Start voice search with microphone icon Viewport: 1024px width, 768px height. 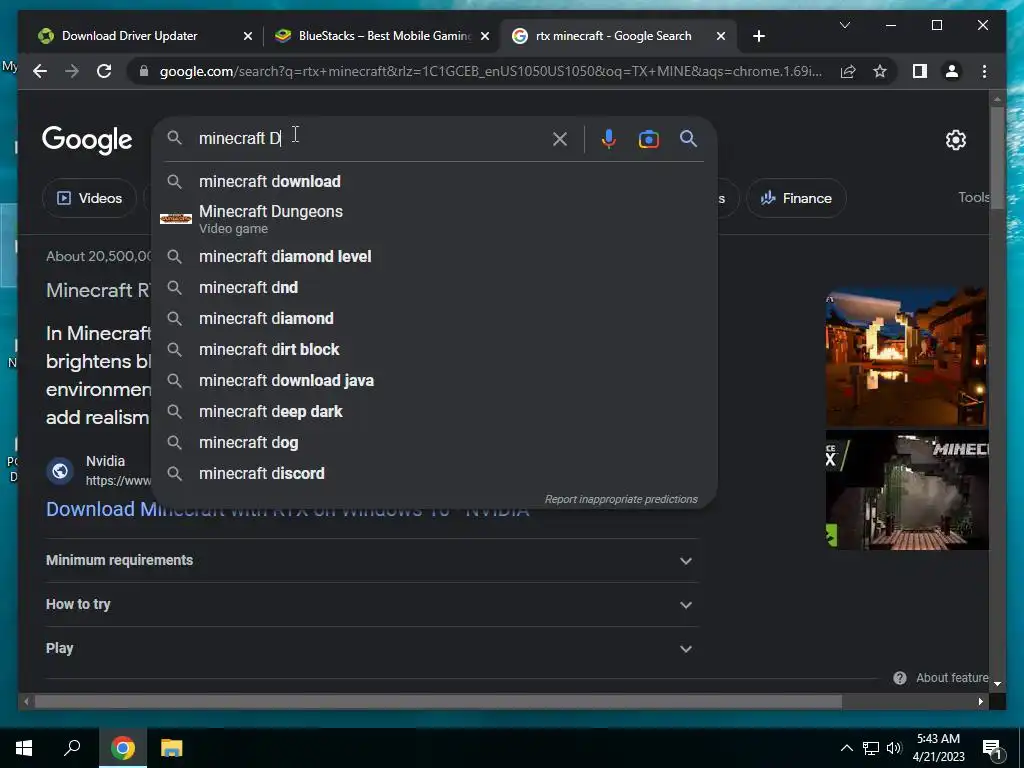click(x=609, y=139)
